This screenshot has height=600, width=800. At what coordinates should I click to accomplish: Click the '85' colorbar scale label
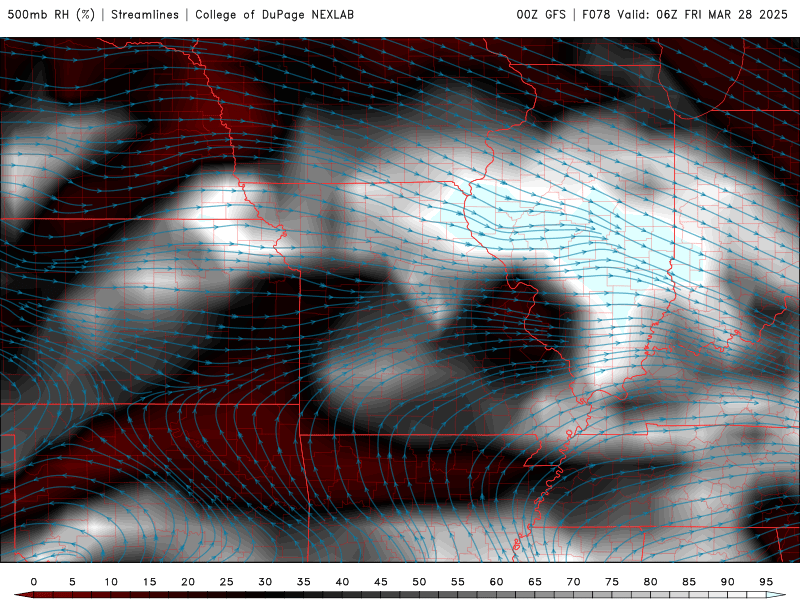(x=689, y=582)
